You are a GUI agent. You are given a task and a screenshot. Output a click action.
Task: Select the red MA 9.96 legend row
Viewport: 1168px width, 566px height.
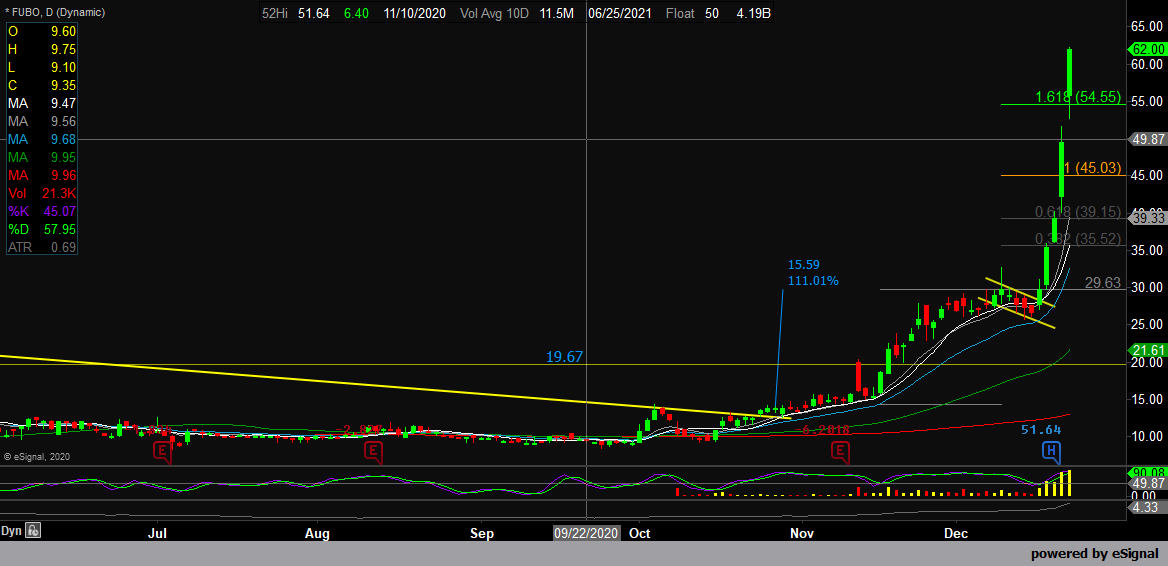click(42, 176)
